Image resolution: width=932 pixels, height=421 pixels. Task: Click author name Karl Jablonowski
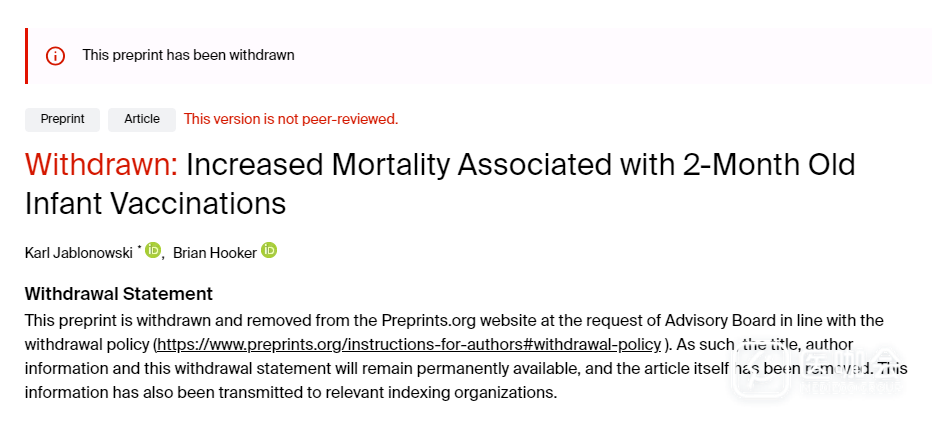[x=79, y=253]
